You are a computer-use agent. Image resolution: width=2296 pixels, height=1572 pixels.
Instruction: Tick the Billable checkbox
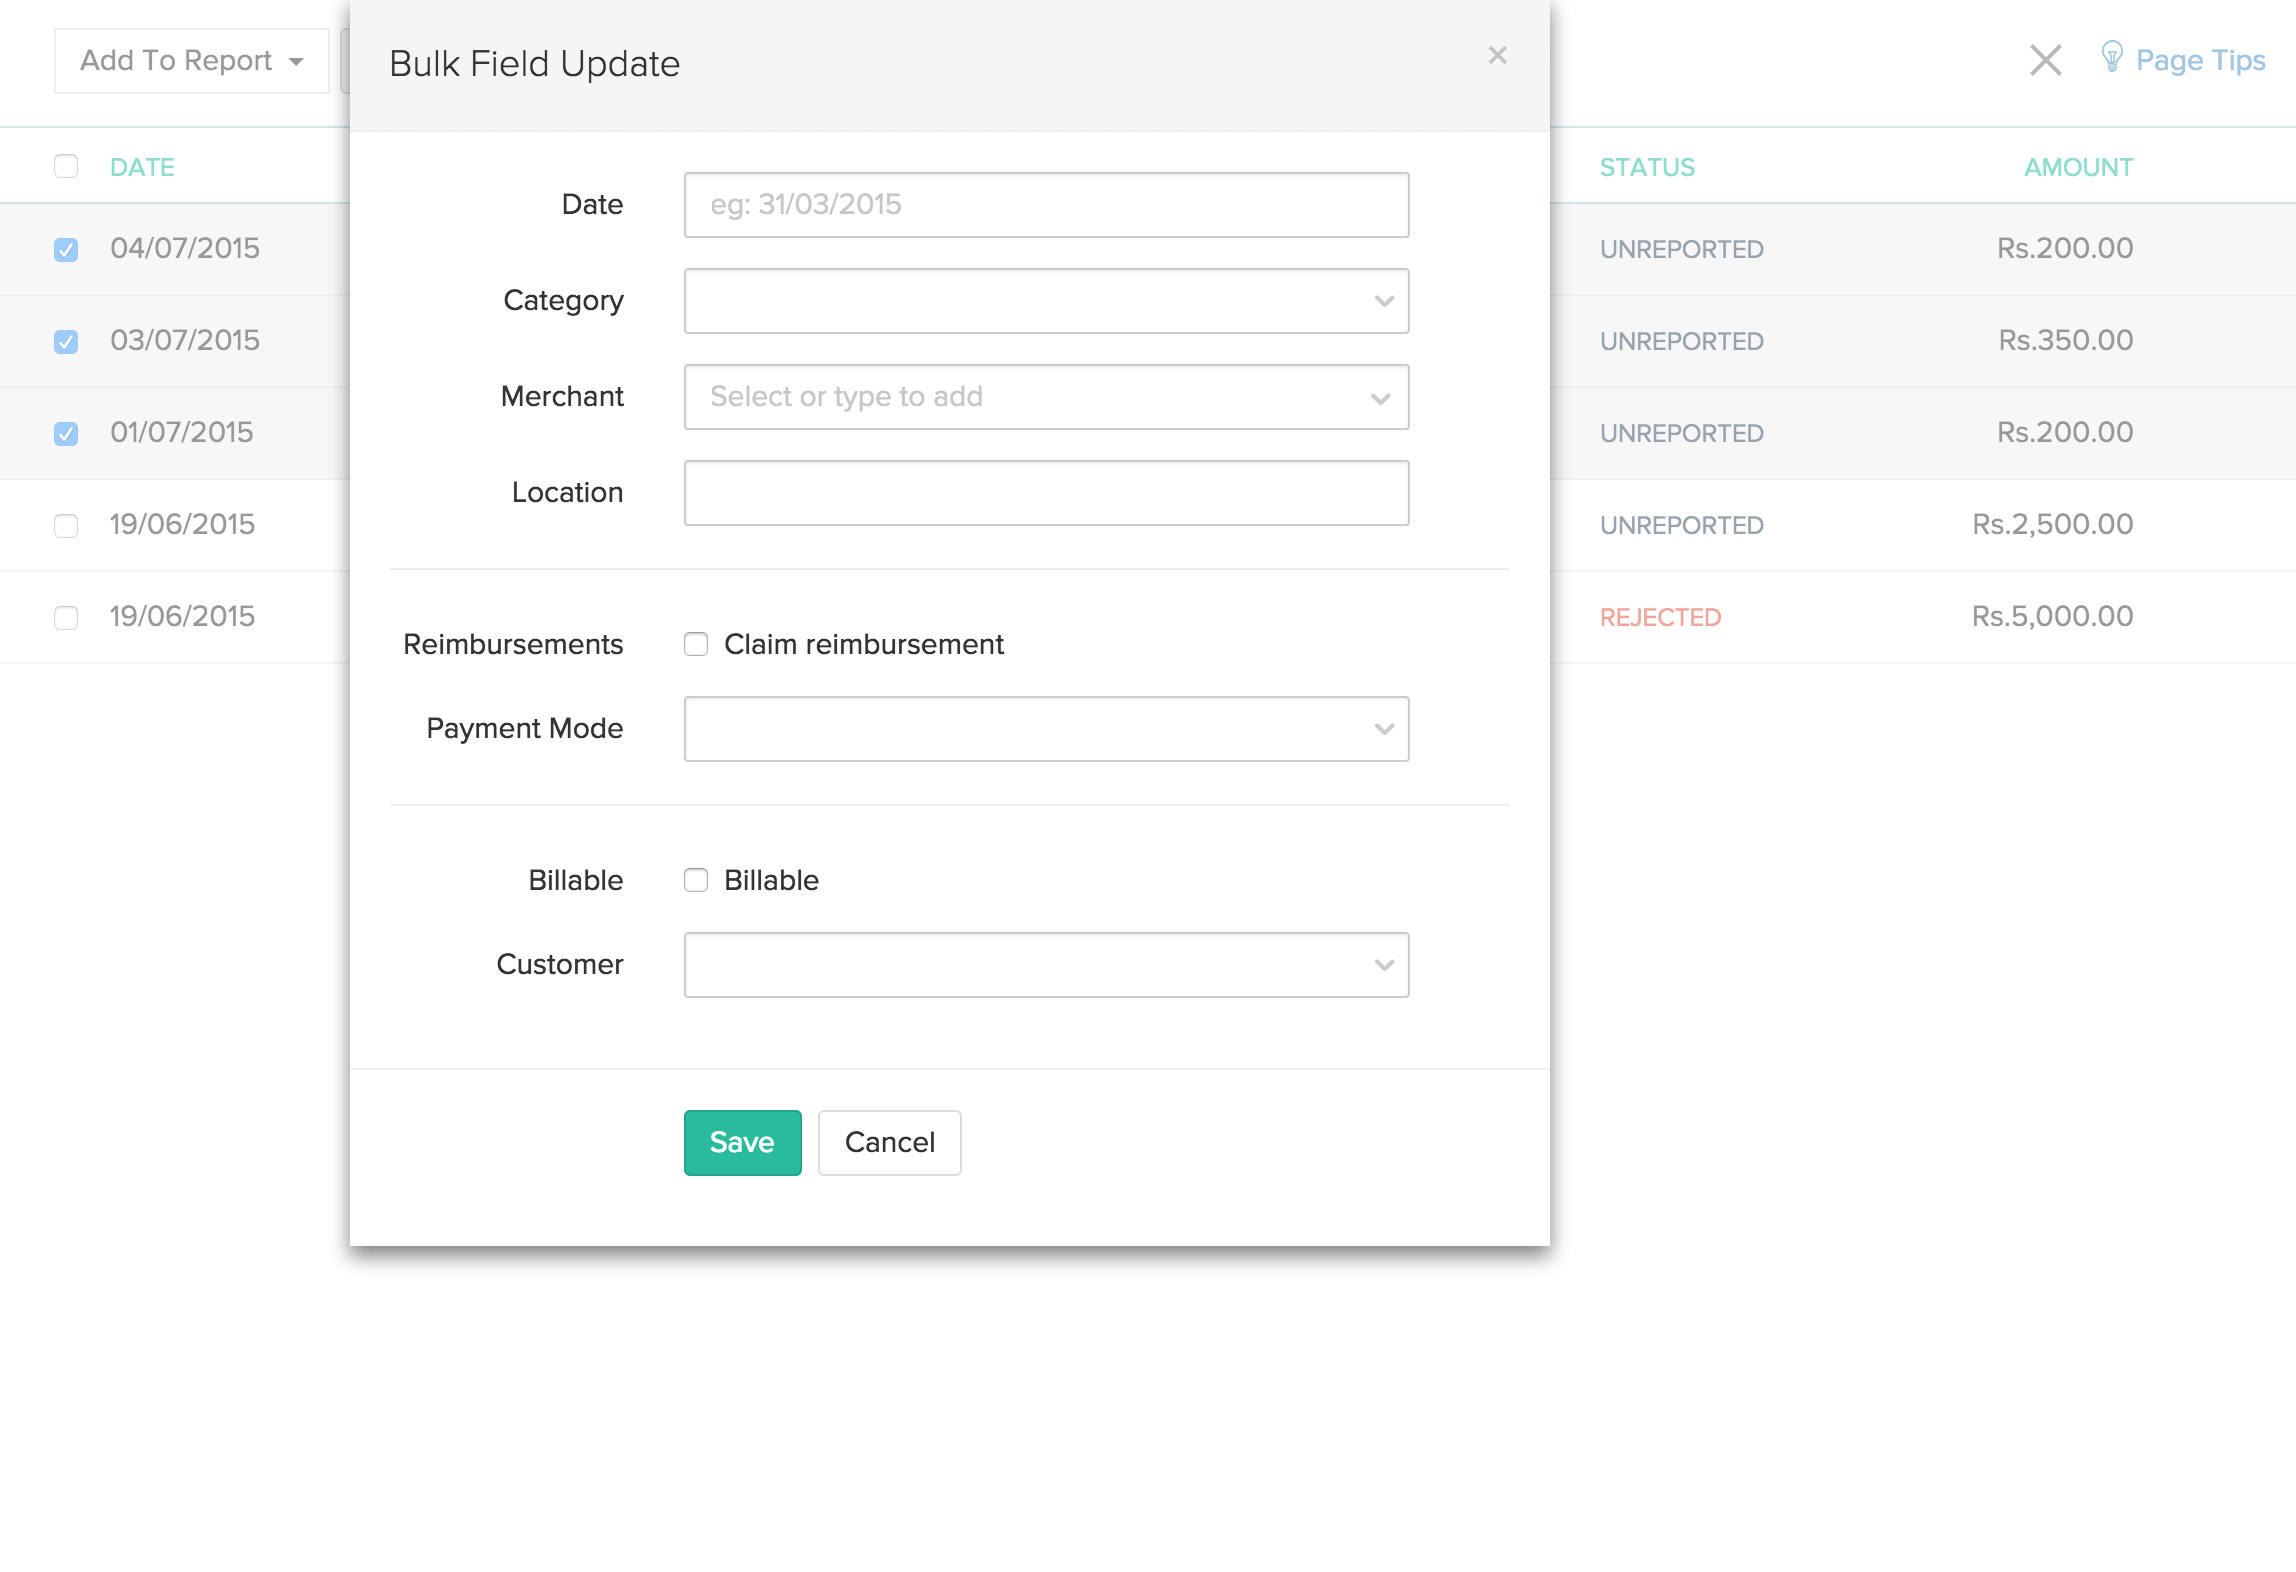(696, 880)
